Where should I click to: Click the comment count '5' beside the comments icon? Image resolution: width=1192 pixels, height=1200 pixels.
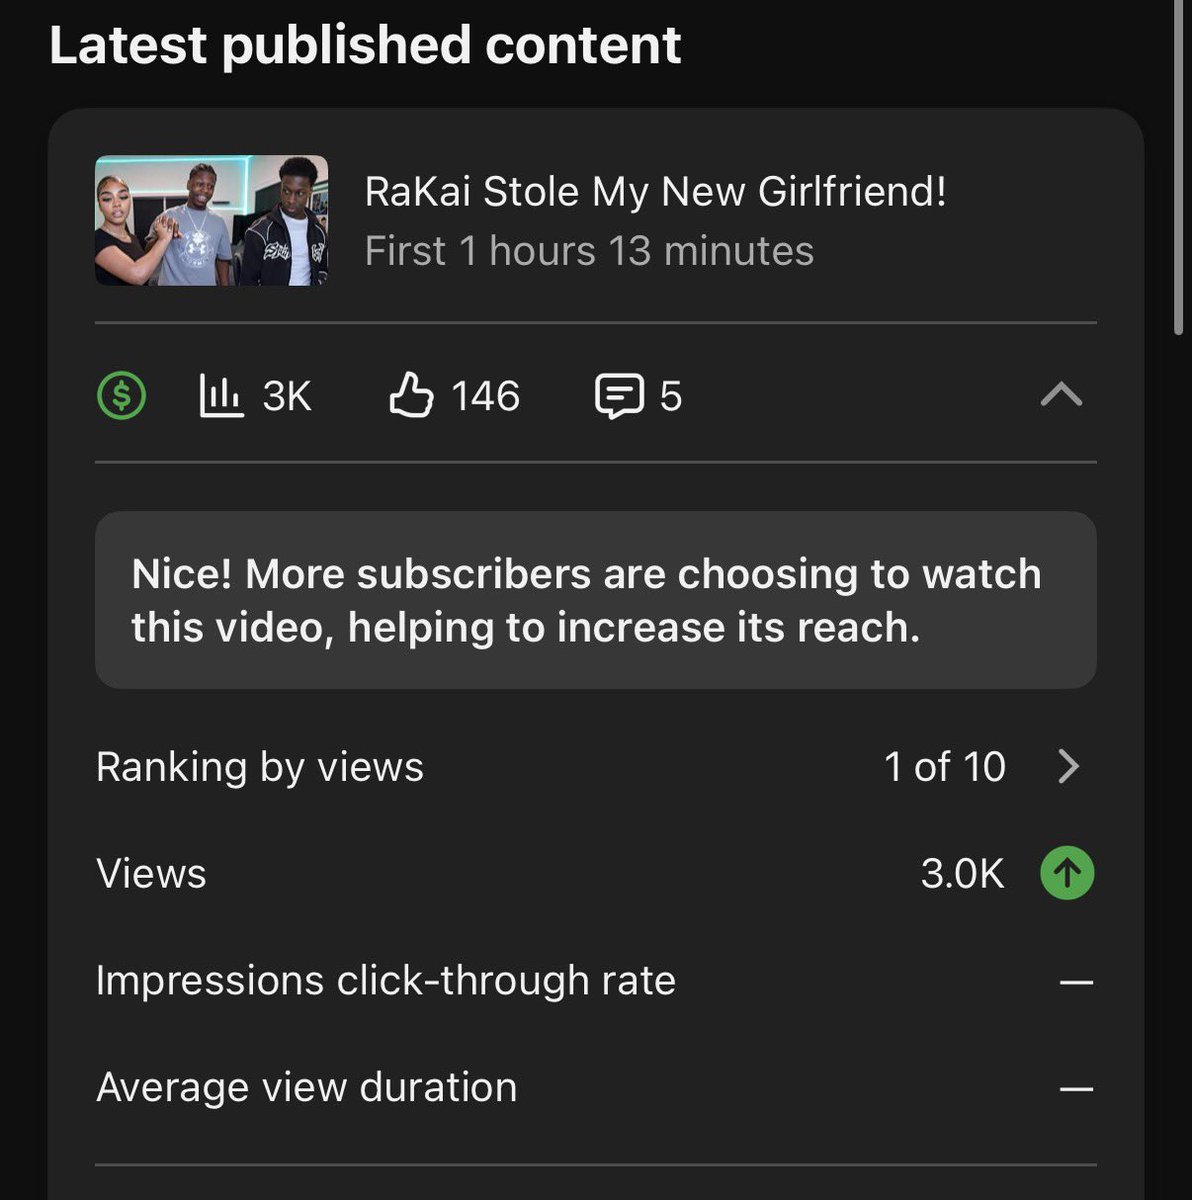(671, 397)
